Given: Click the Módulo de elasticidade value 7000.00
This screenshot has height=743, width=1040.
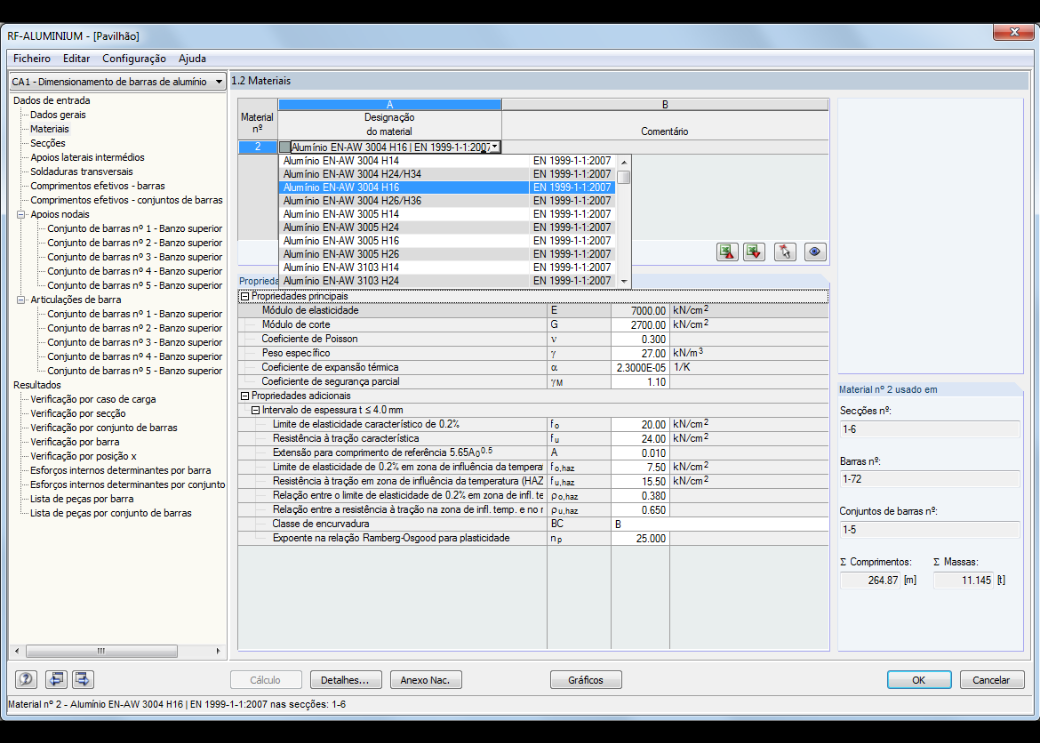Looking at the screenshot, I should pyautogui.click(x=640, y=310).
